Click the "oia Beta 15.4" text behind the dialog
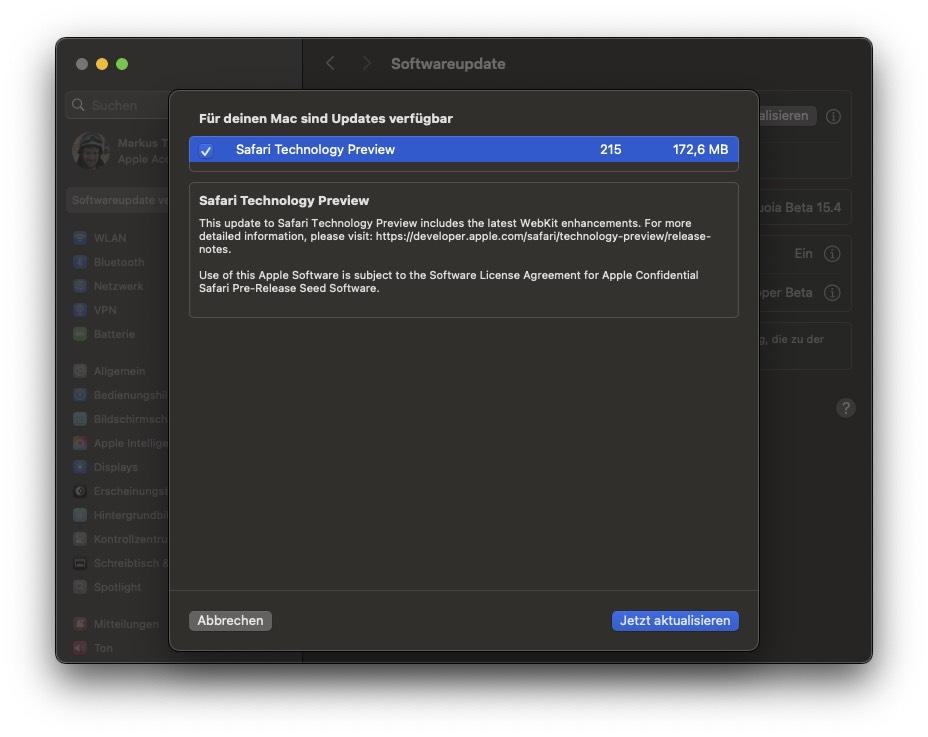 click(x=800, y=207)
